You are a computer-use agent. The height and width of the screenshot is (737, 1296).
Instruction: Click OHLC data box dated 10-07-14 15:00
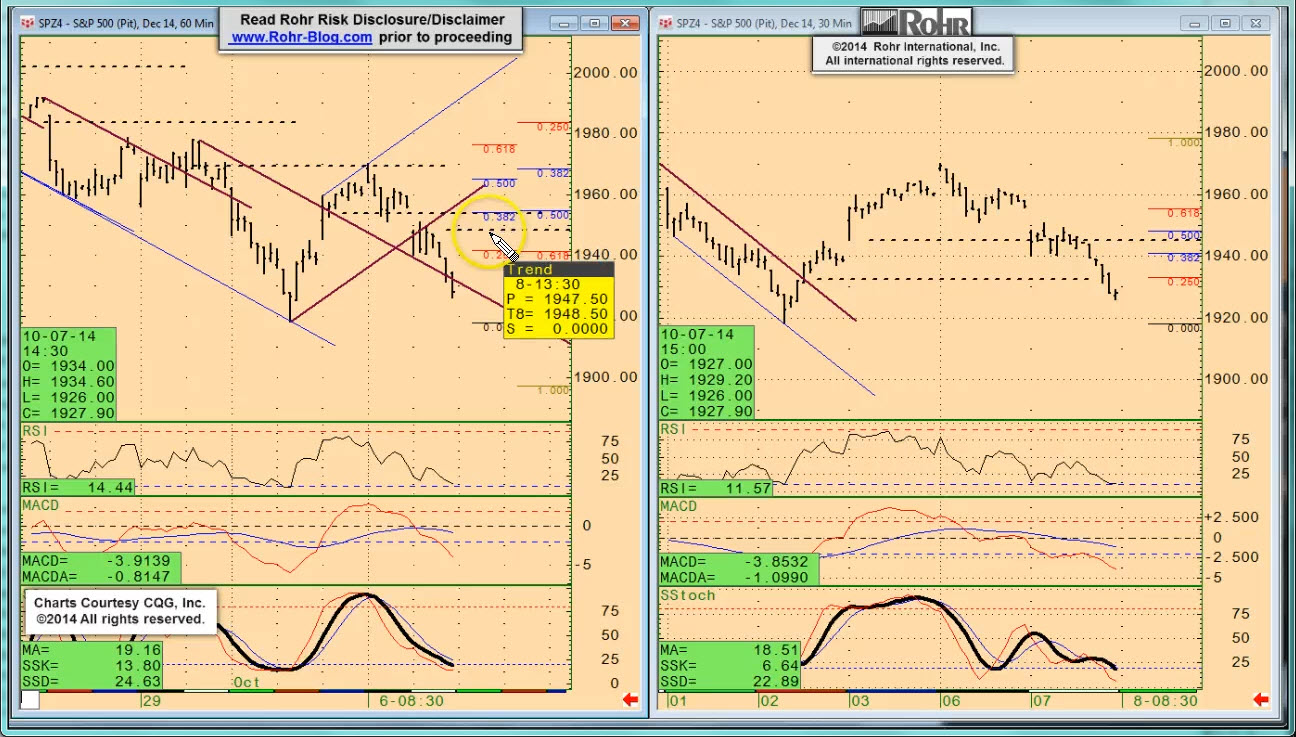pyautogui.click(x=707, y=373)
